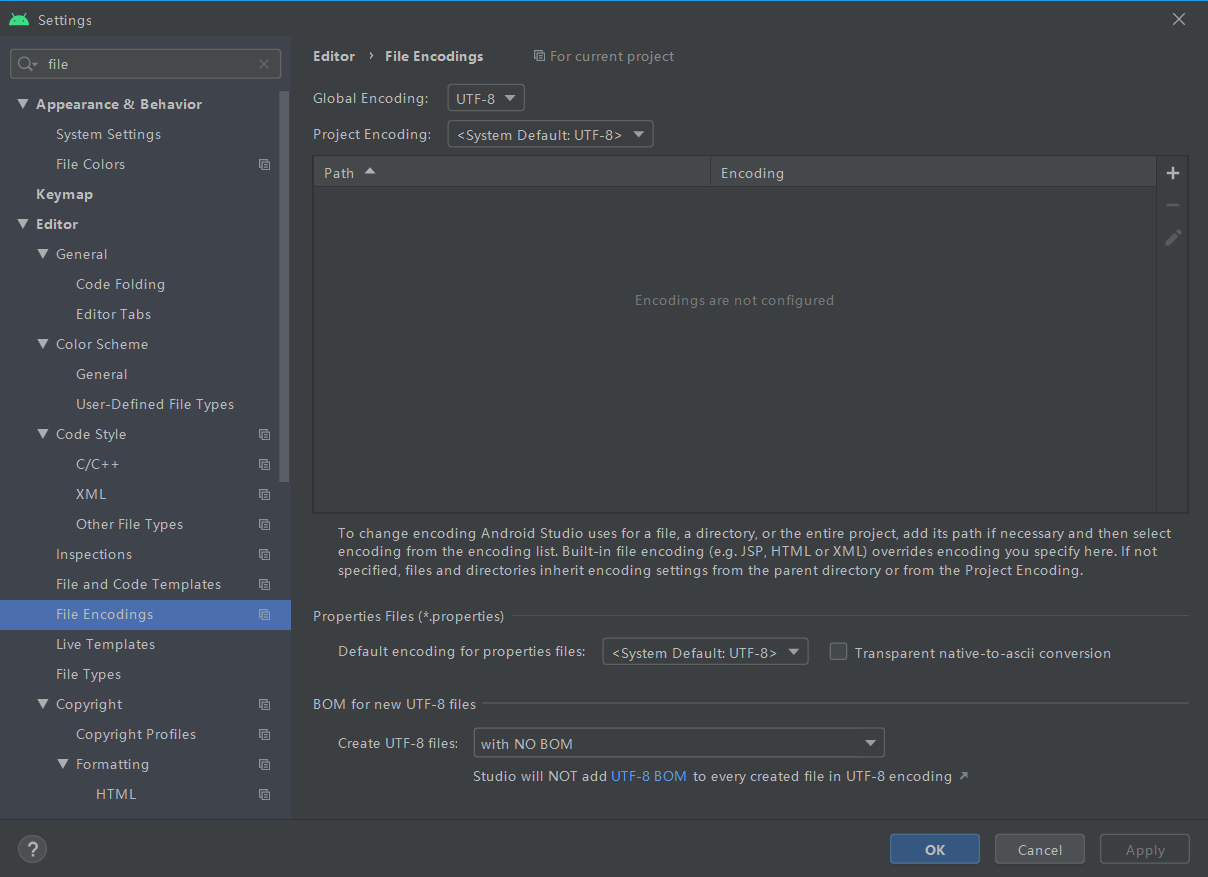1208x877 pixels.
Task: Click the project icon beside File and Code Templates
Action: pyautogui.click(x=264, y=584)
